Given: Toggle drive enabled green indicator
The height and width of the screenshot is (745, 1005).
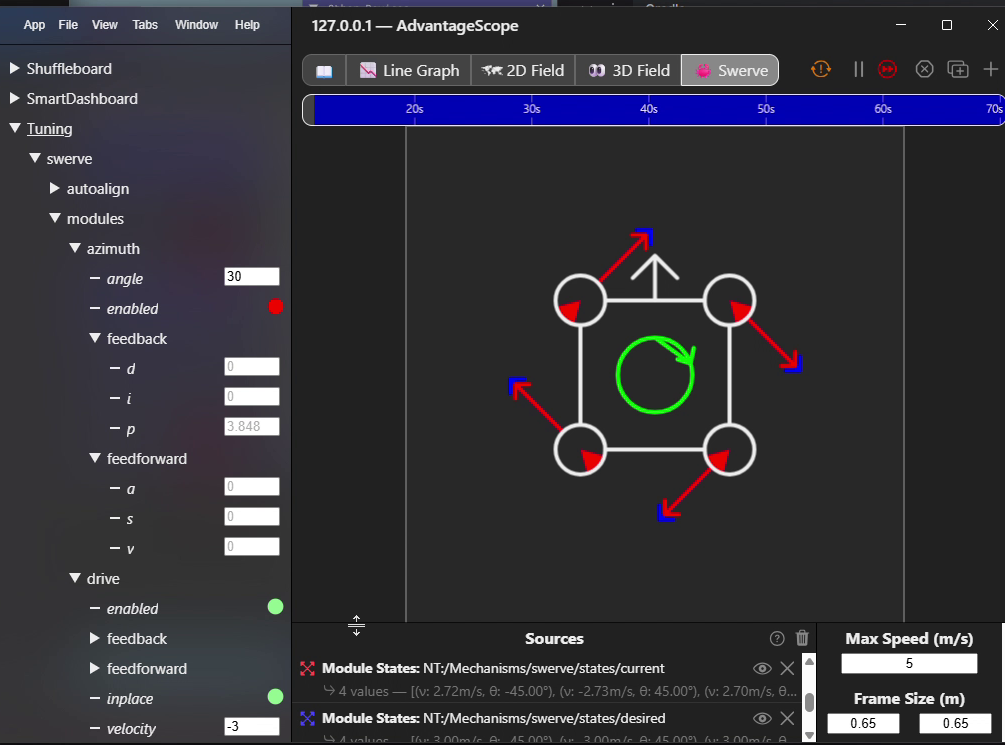Looking at the screenshot, I should [276, 607].
